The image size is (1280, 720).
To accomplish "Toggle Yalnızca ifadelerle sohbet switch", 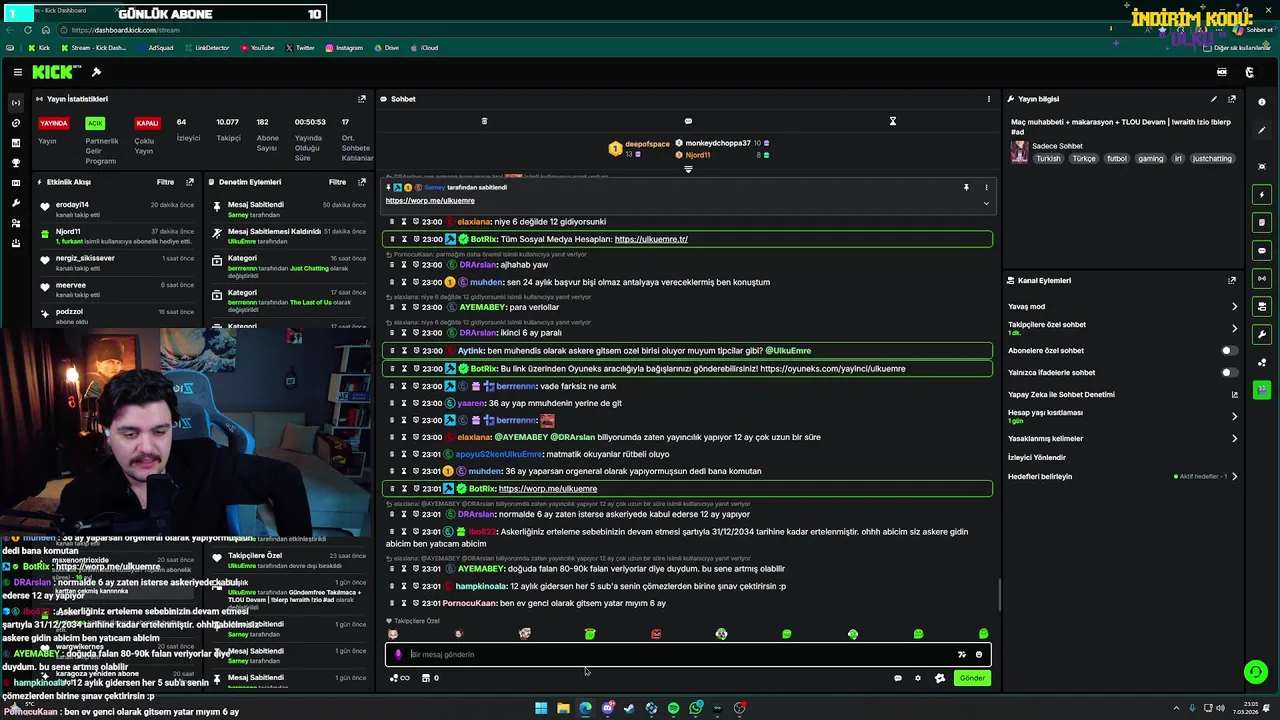I will coord(1229,373).
